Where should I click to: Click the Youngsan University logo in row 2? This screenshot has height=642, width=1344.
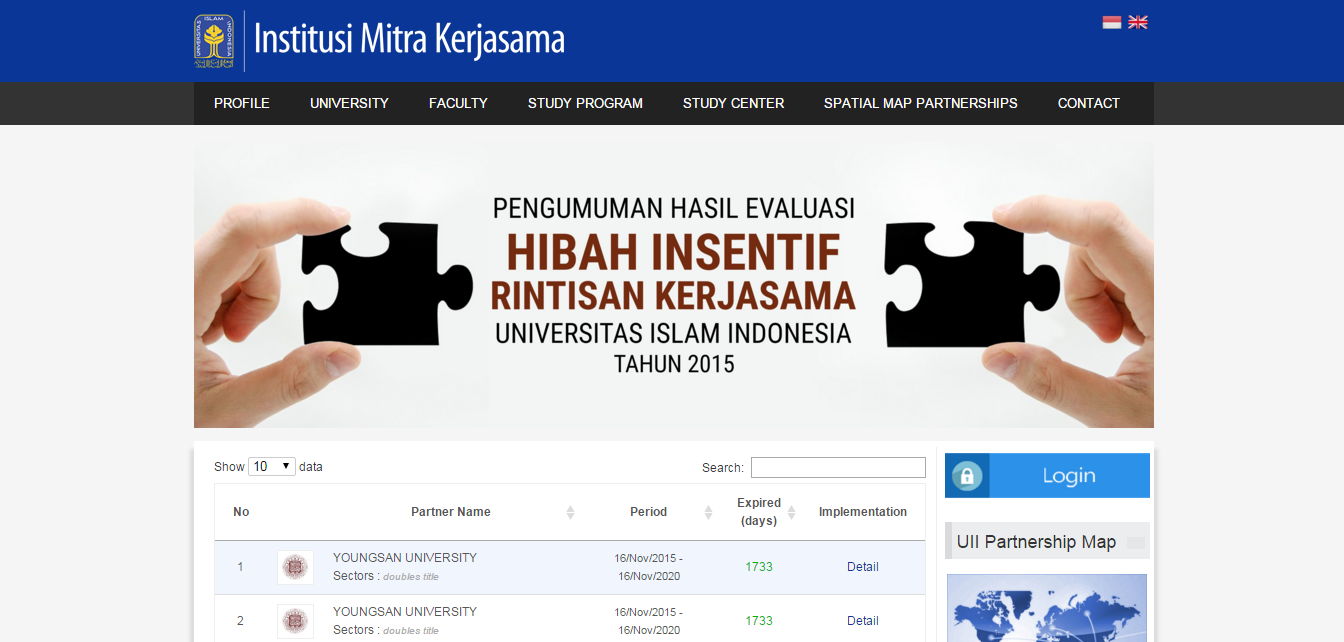coord(295,621)
